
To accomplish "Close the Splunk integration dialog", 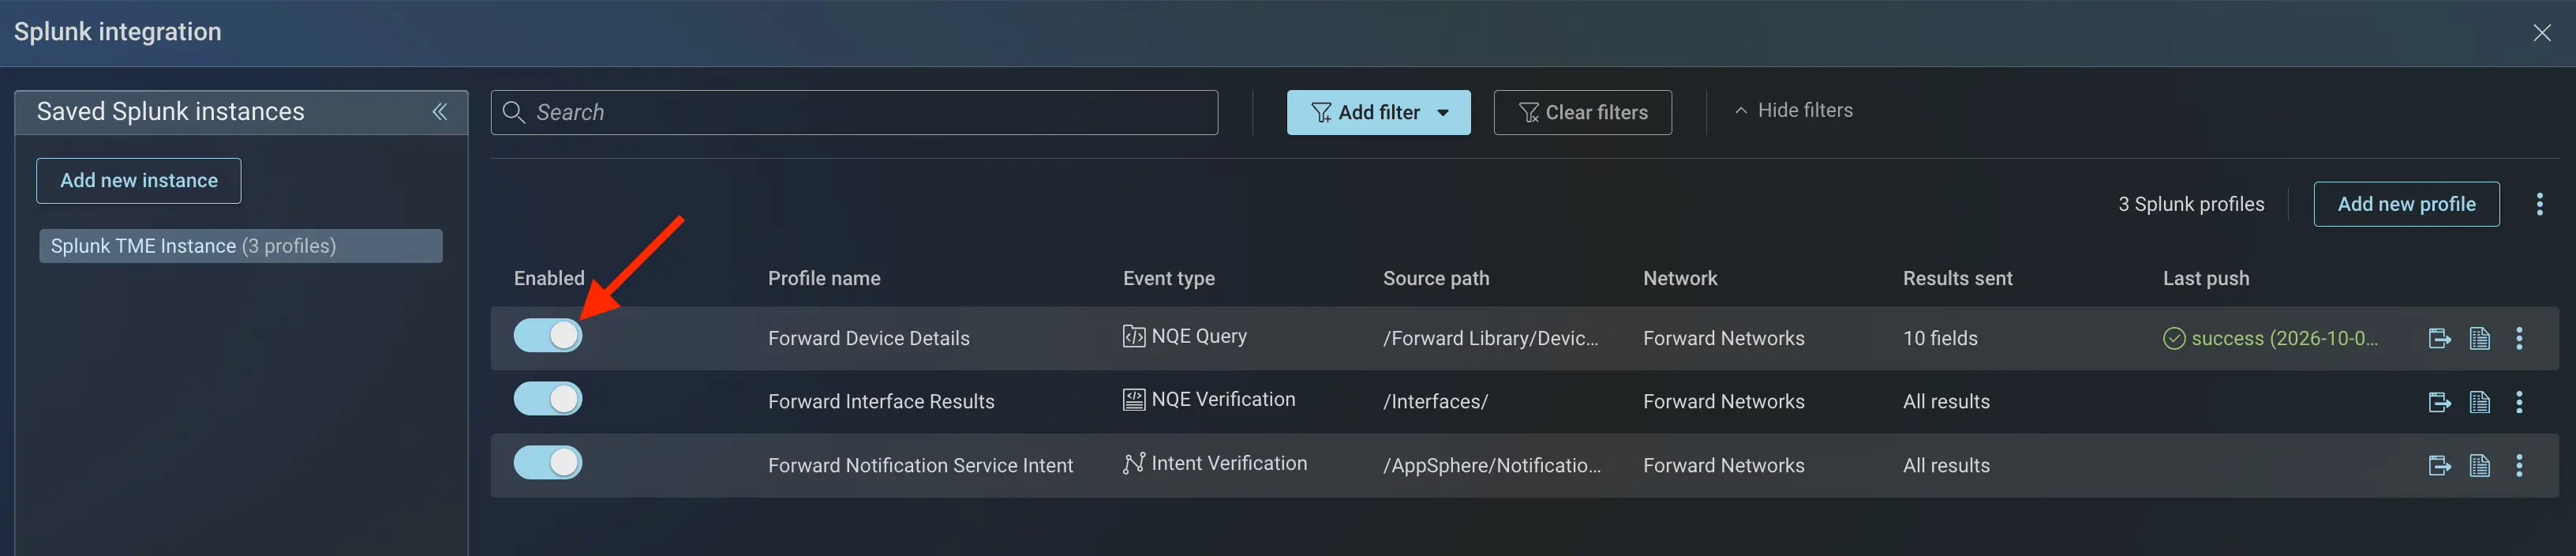I will pos(2541,33).
